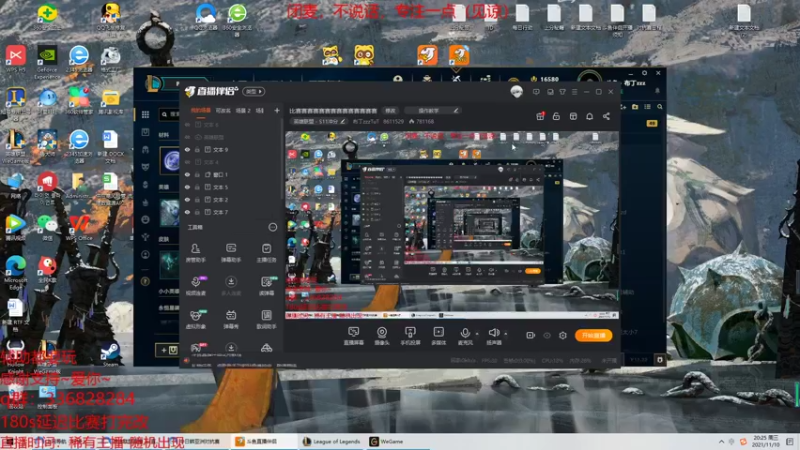Click the stream preview canvas
The width and height of the screenshot is (800, 450).
(x=452, y=225)
